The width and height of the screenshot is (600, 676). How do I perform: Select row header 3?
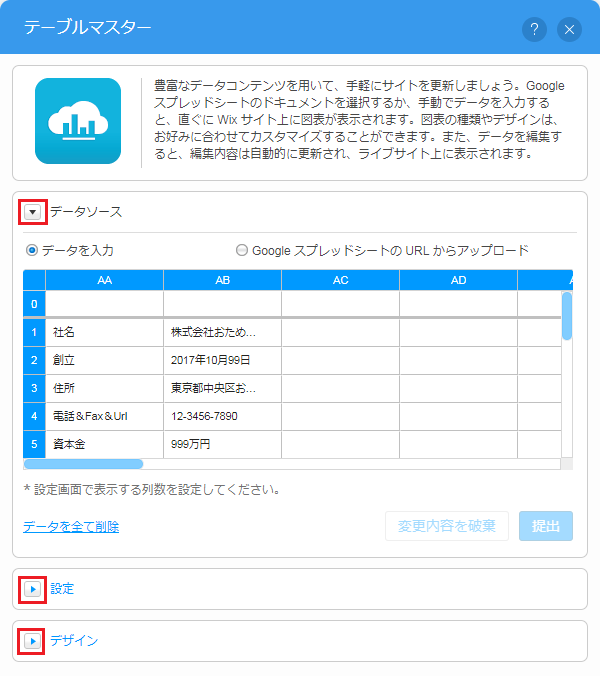point(34,387)
